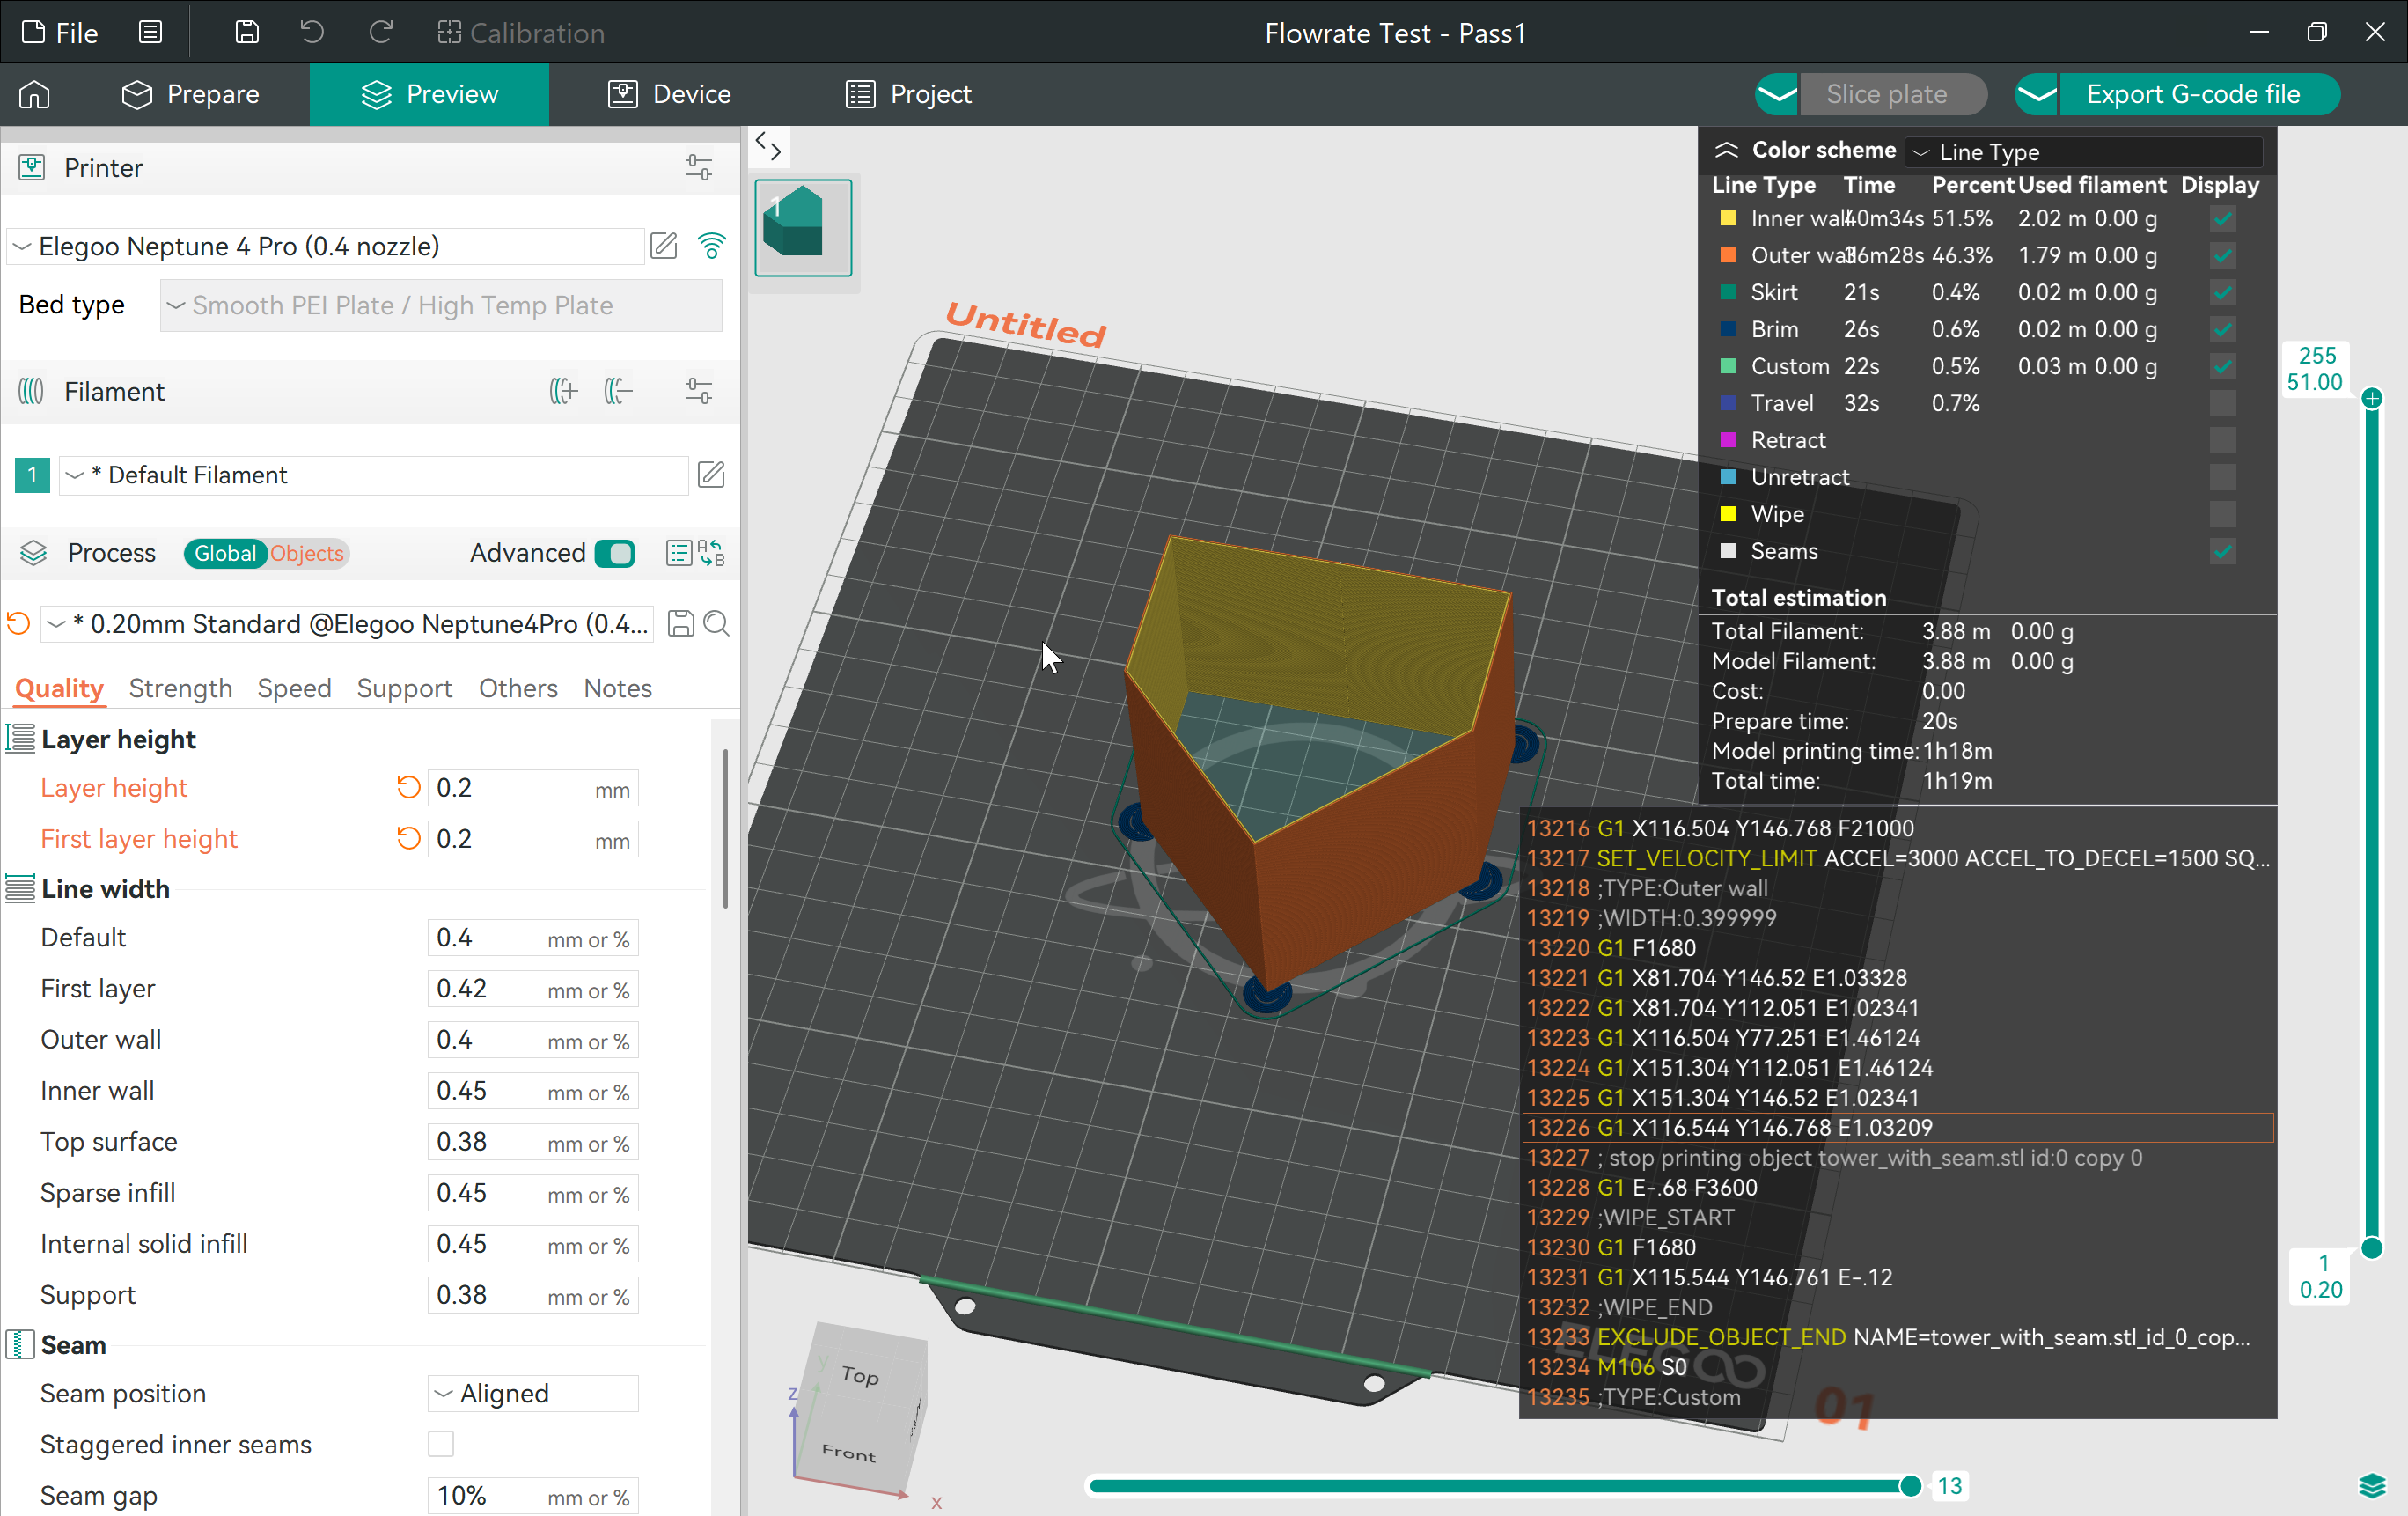
Task: Toggle the Staggered inner seams checkbox
Action: 441,1444
